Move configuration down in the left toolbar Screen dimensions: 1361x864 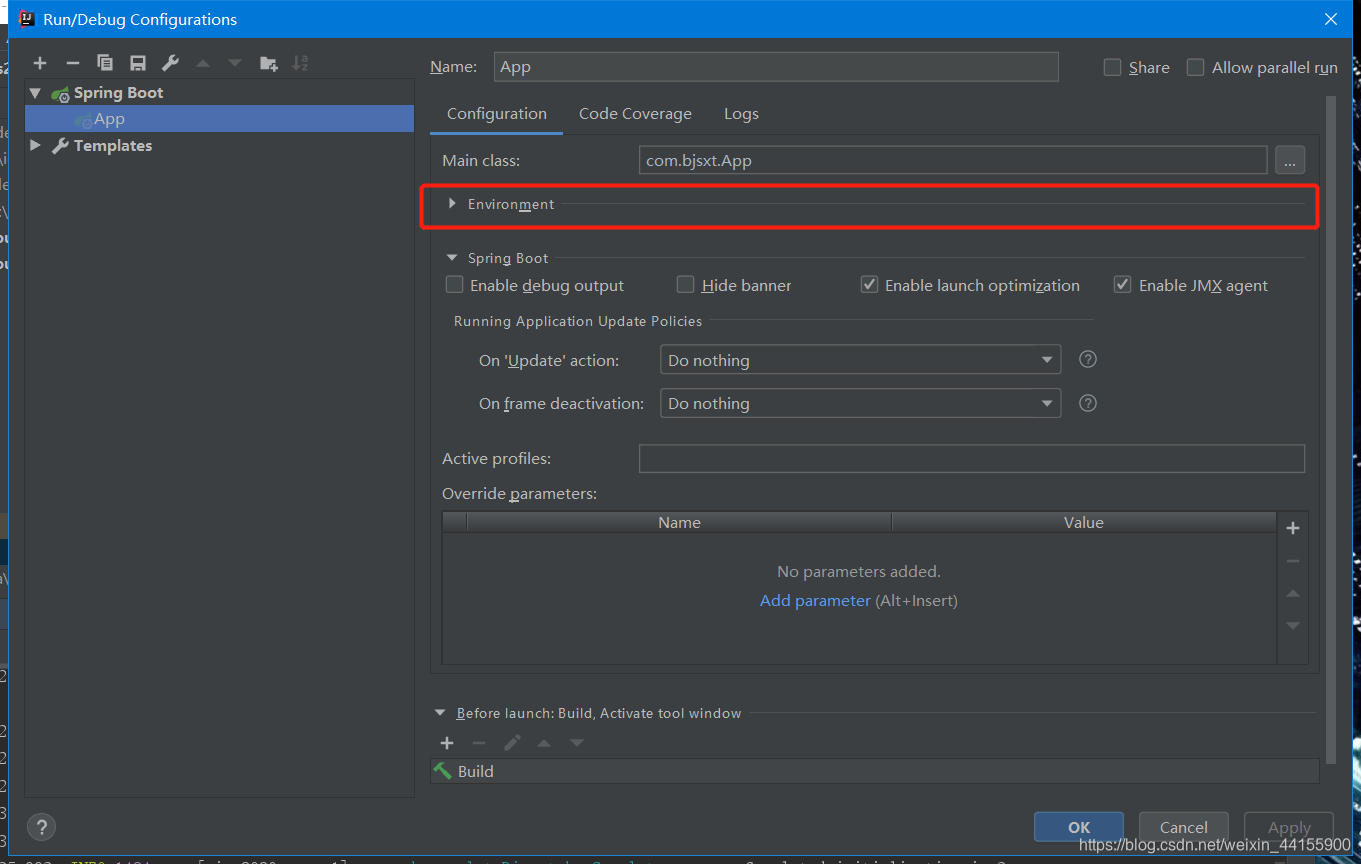tap(235, 63)
